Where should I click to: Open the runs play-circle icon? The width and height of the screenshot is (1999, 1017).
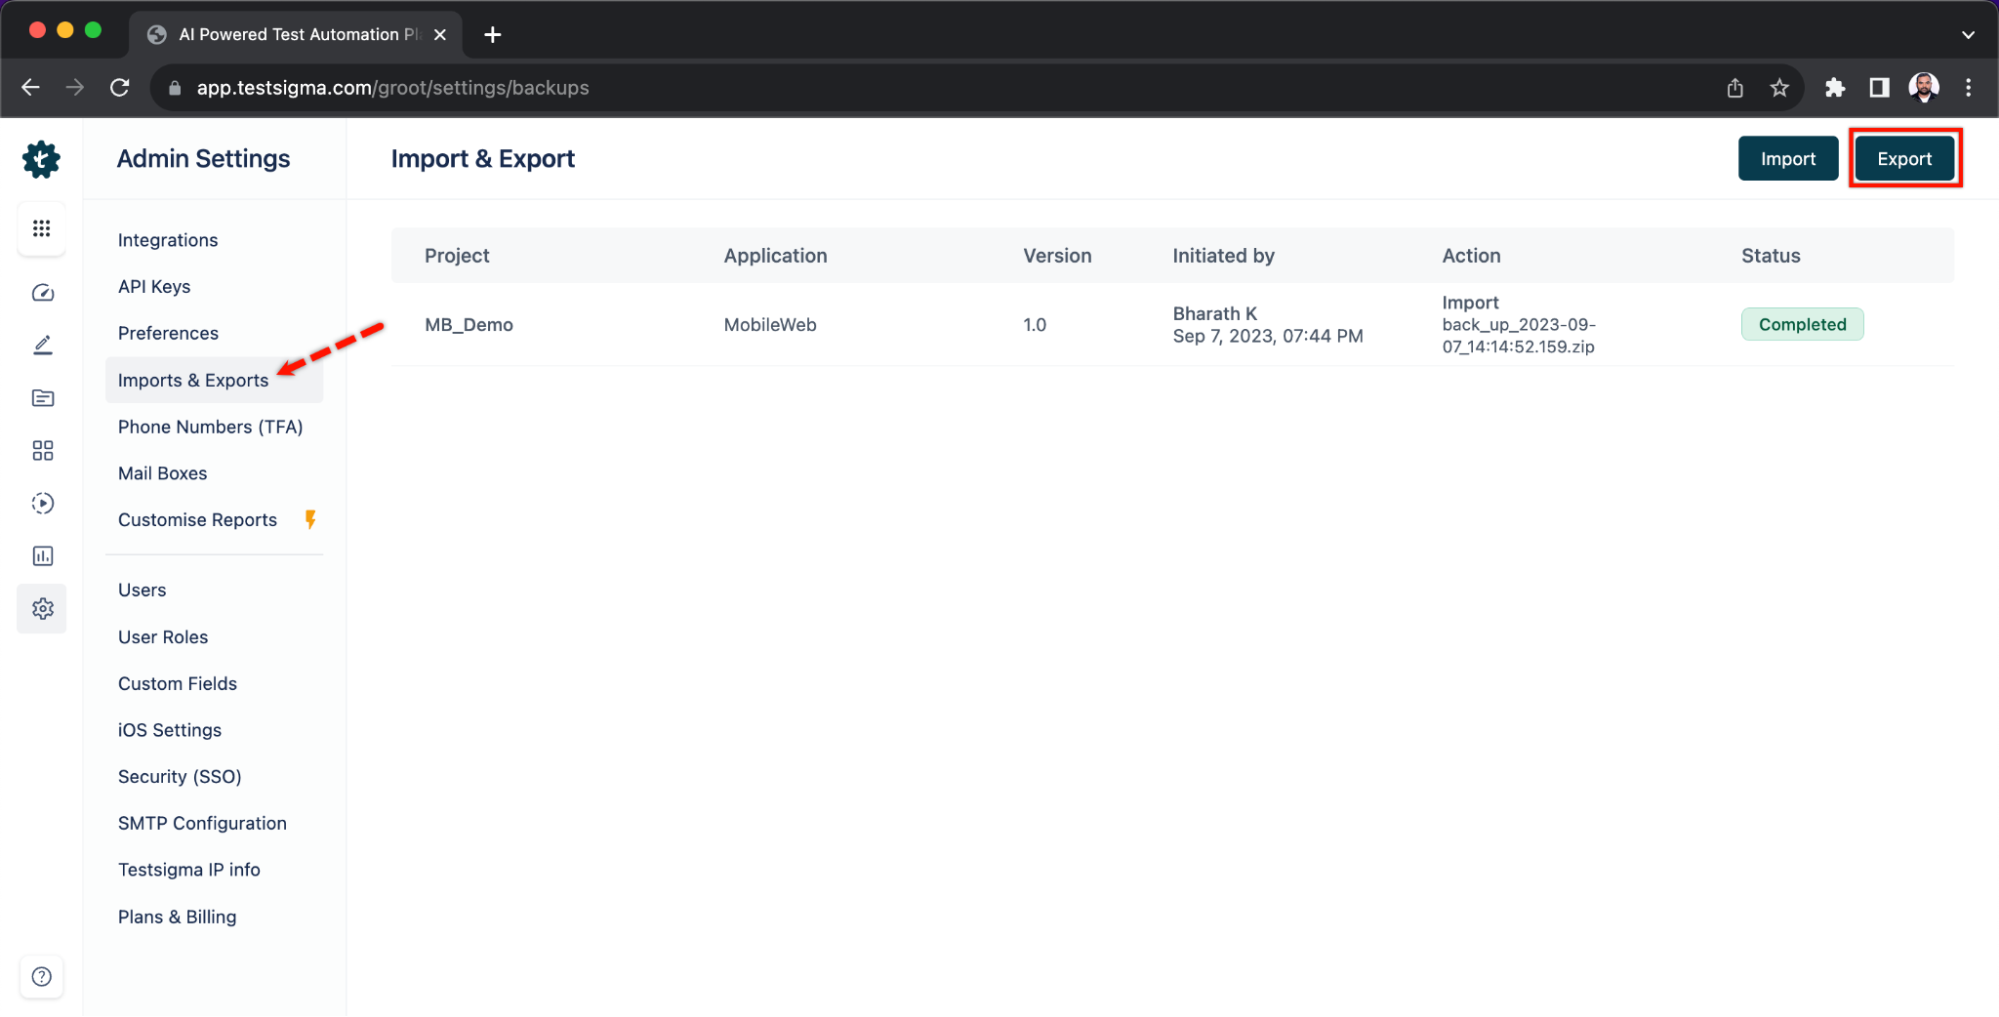tap(42, 503)
